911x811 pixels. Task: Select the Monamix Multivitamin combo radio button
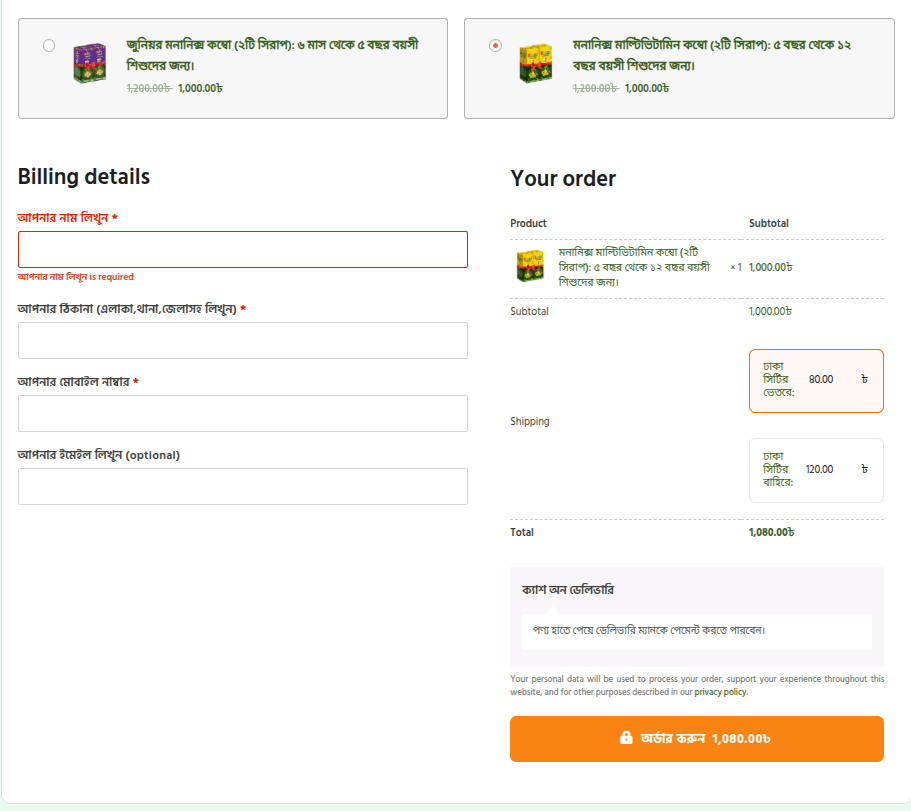tap(495, 46)
